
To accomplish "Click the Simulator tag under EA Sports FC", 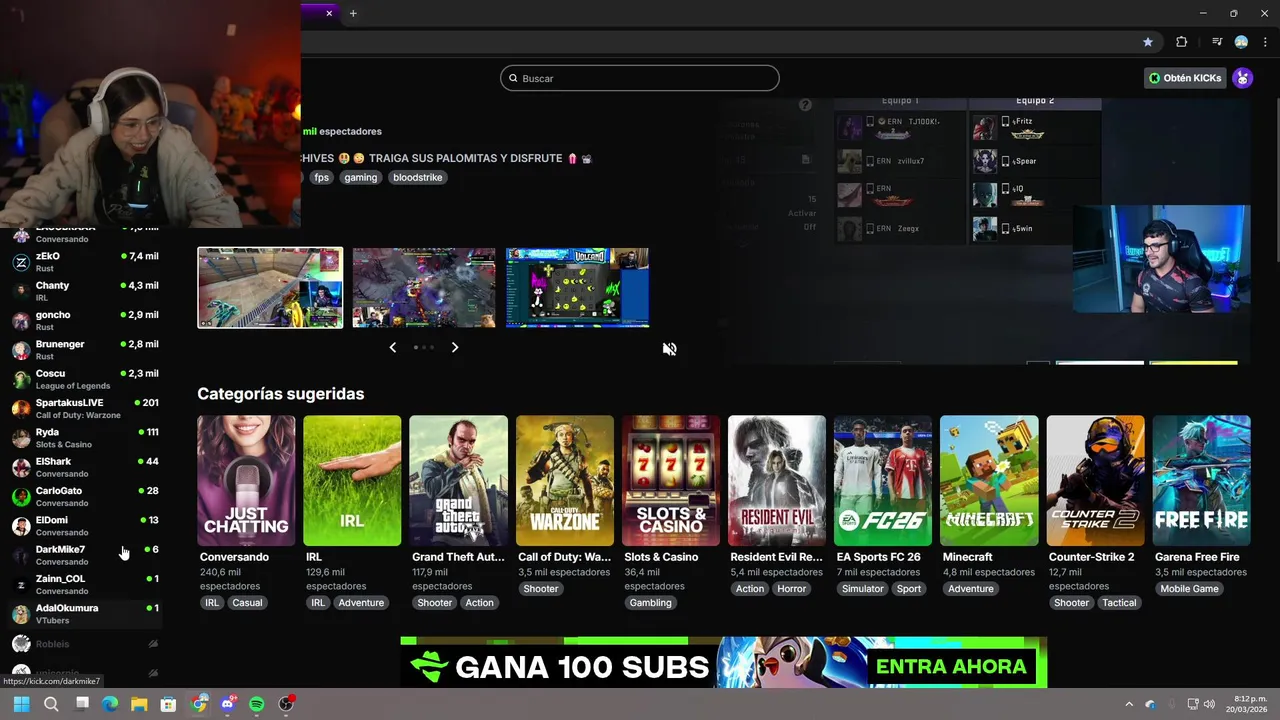I will coord(863,589).
